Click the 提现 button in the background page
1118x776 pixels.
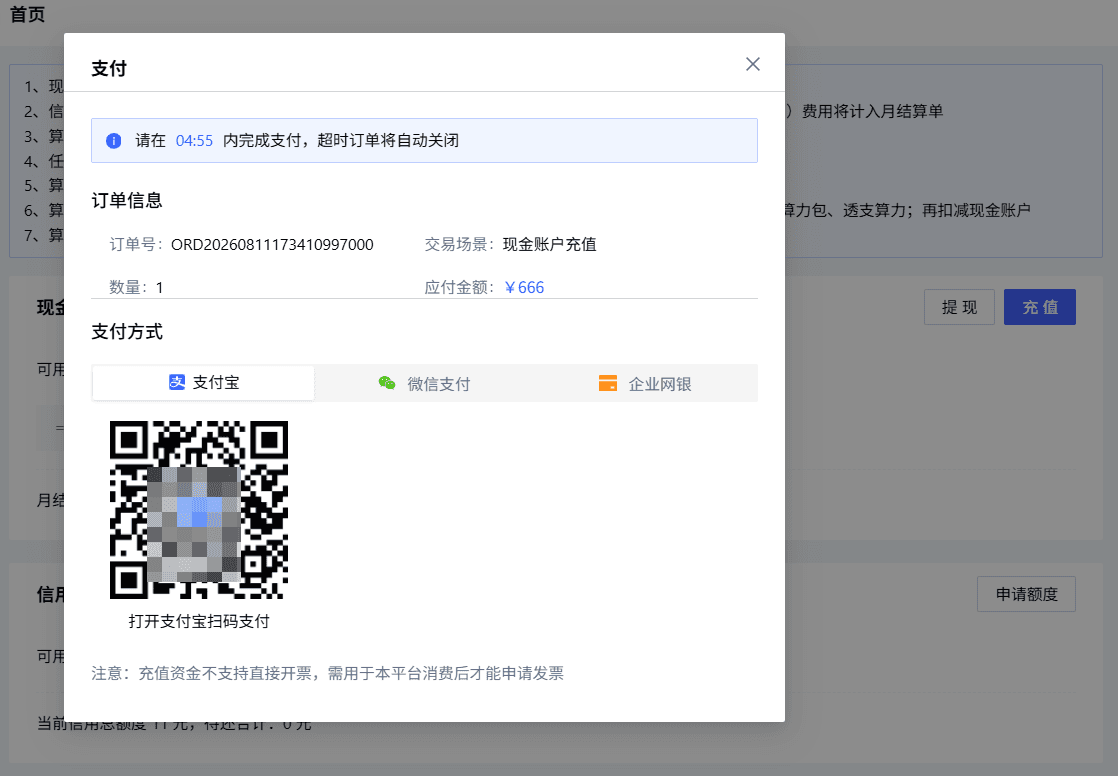[x=959, y=307]
